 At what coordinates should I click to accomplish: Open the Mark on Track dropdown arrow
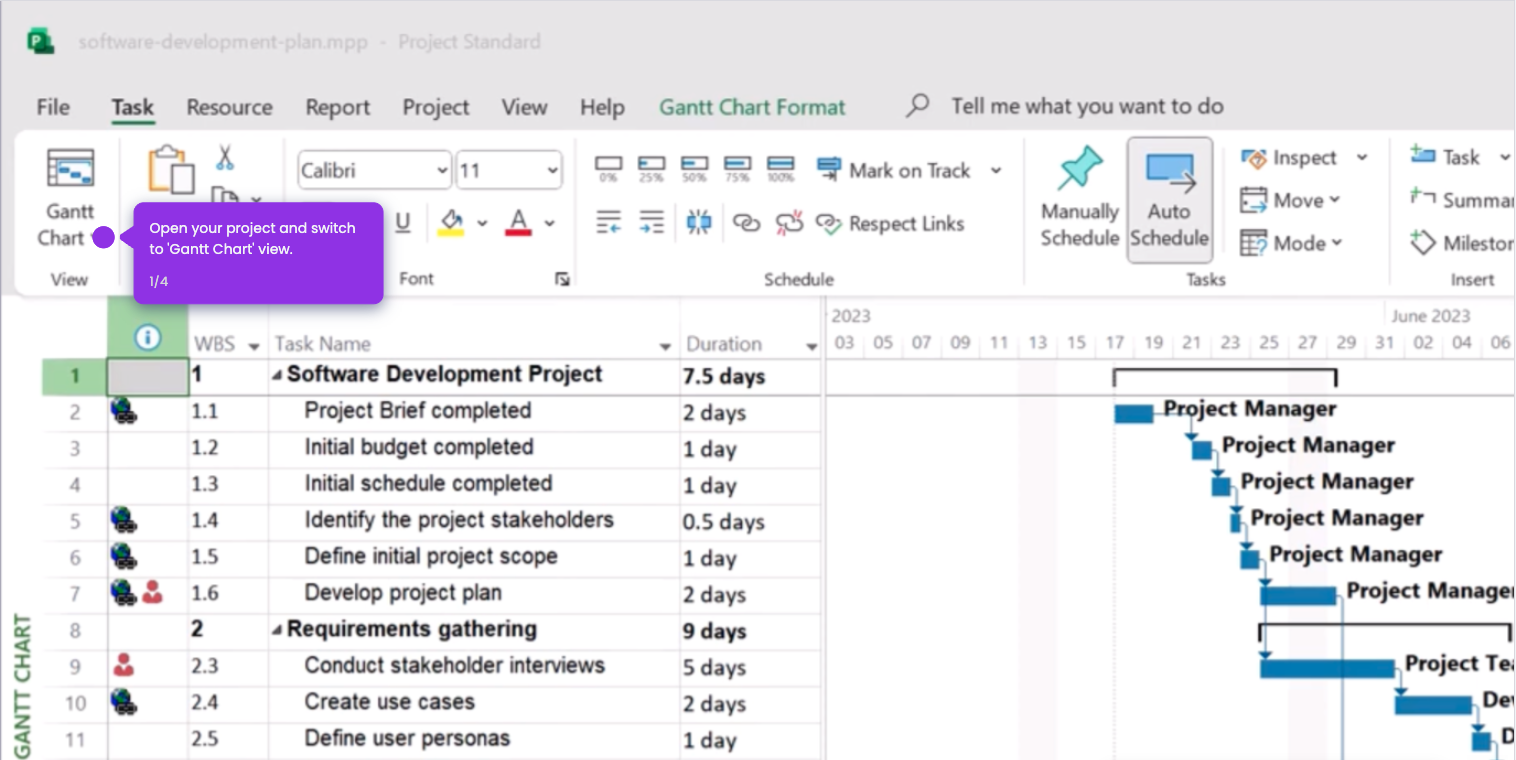coord(996,170)
